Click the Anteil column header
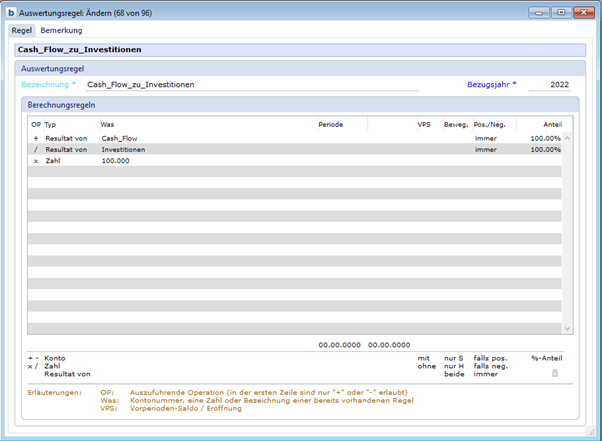 551,124
